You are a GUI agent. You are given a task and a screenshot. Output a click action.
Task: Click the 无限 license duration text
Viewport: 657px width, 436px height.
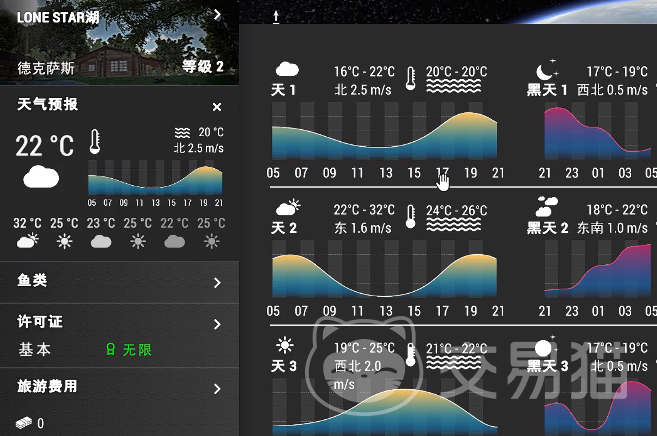point(137,350)
